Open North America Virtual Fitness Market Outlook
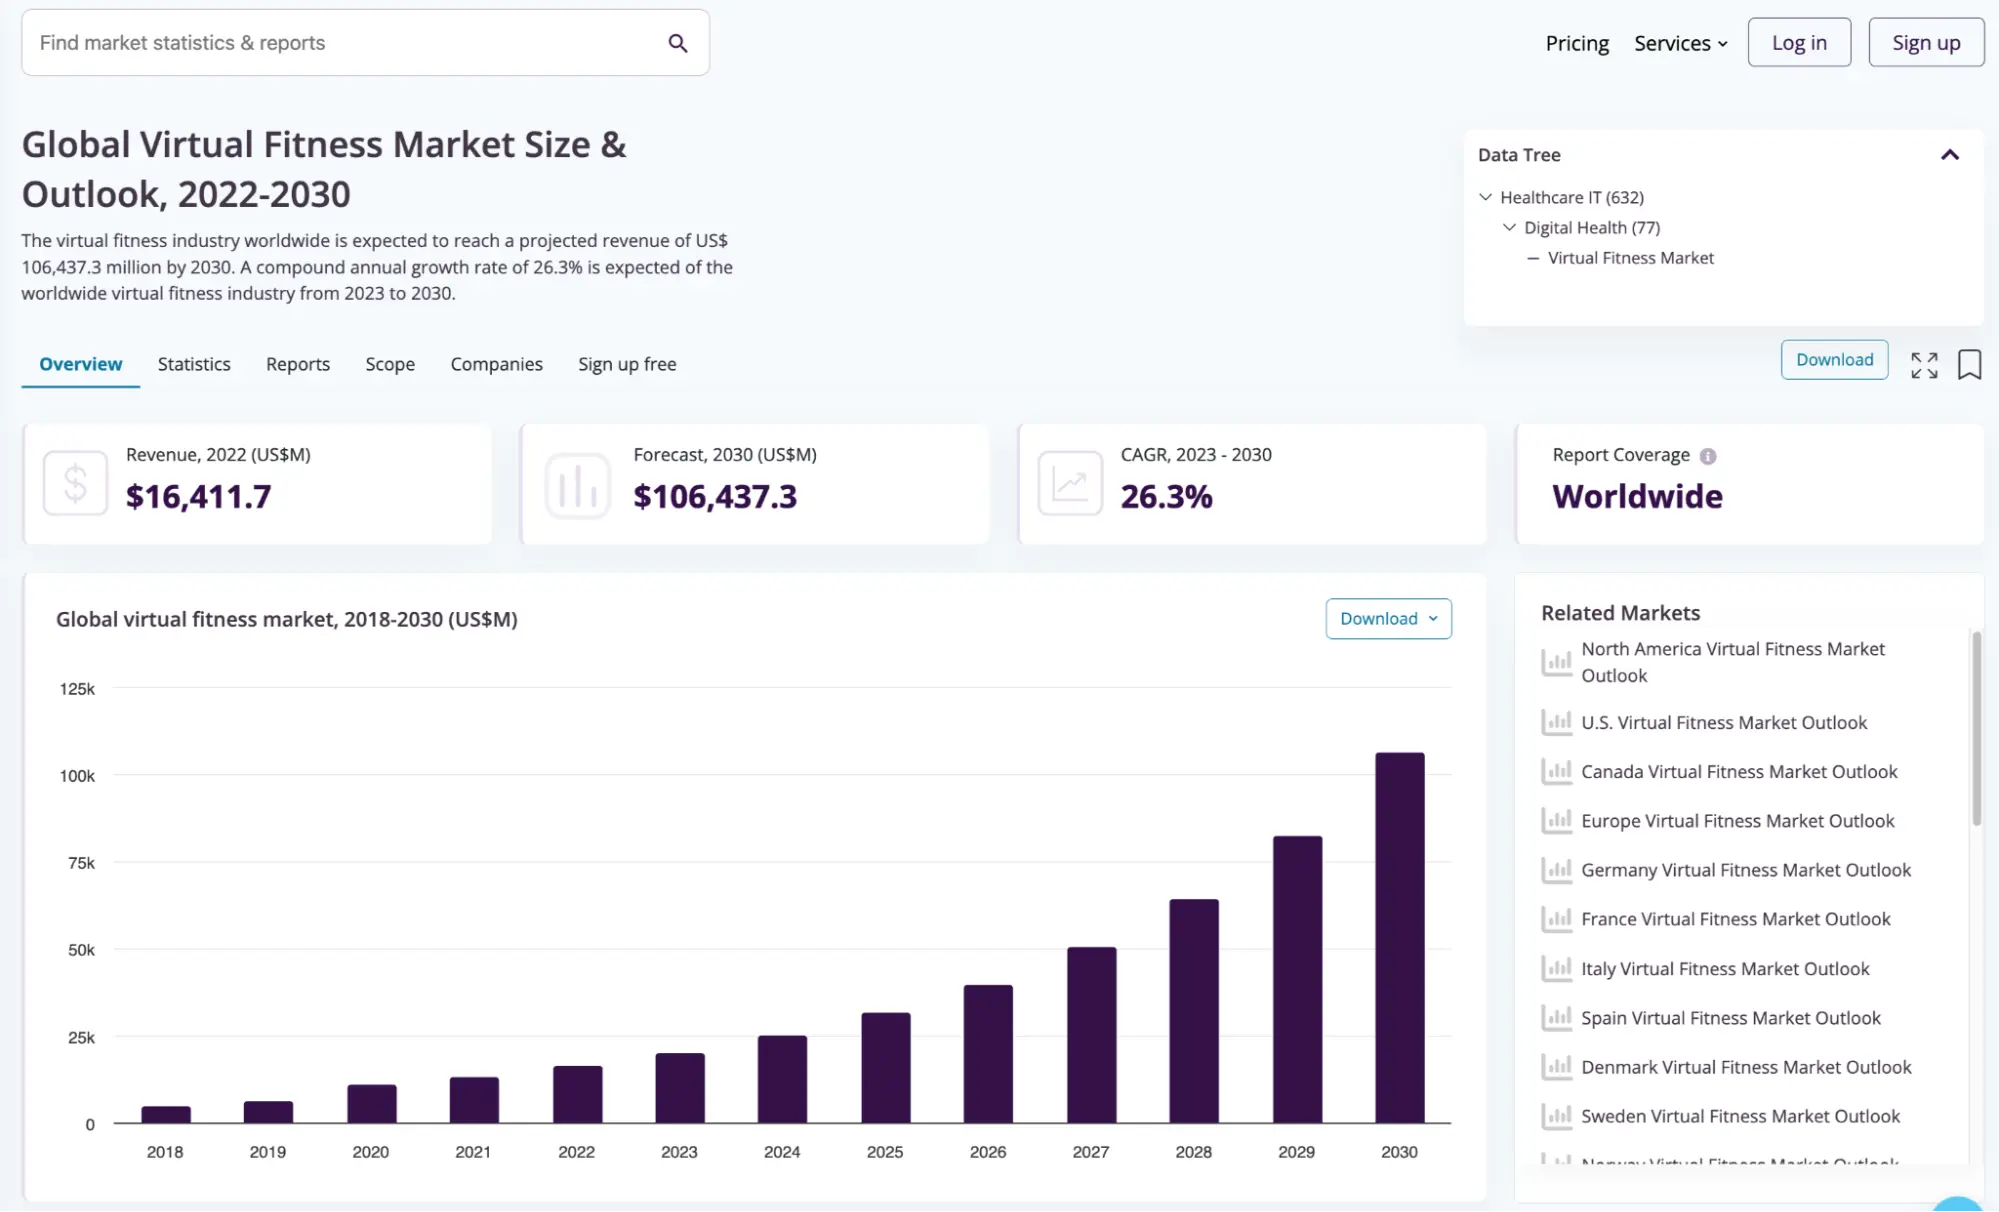Screen dimensions: 1999x1212 coord(1732,662)
